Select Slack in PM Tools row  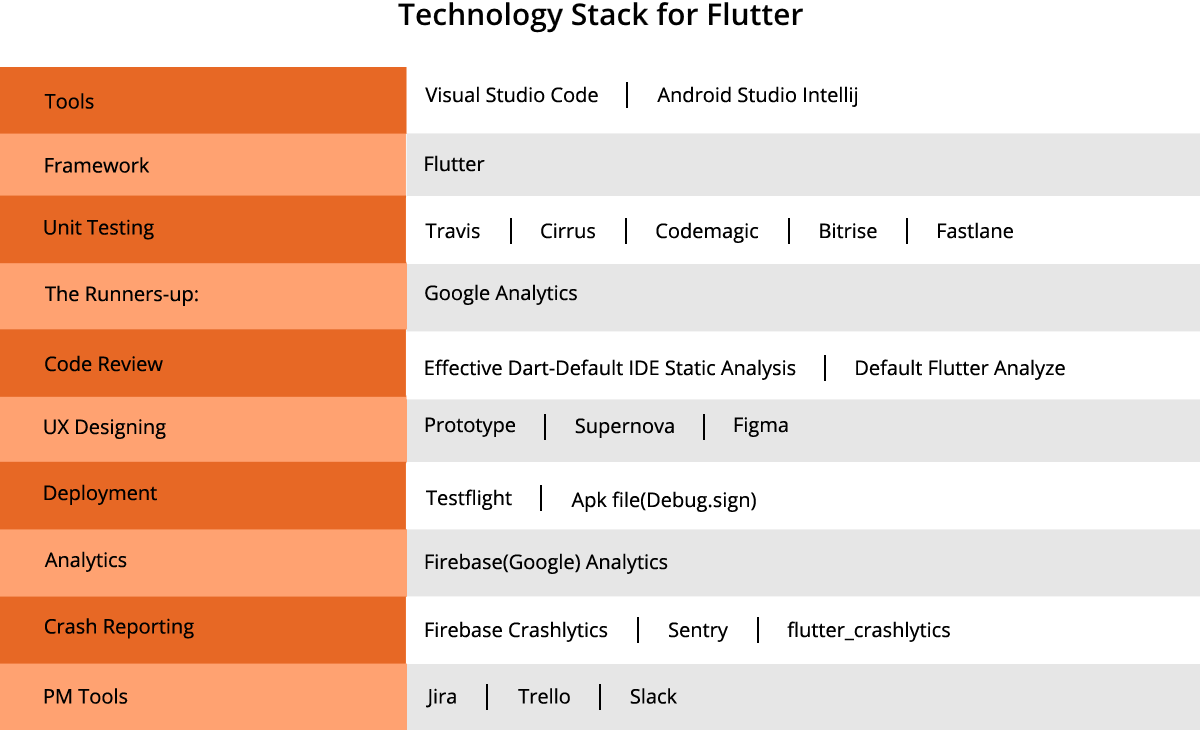point(653,697)
